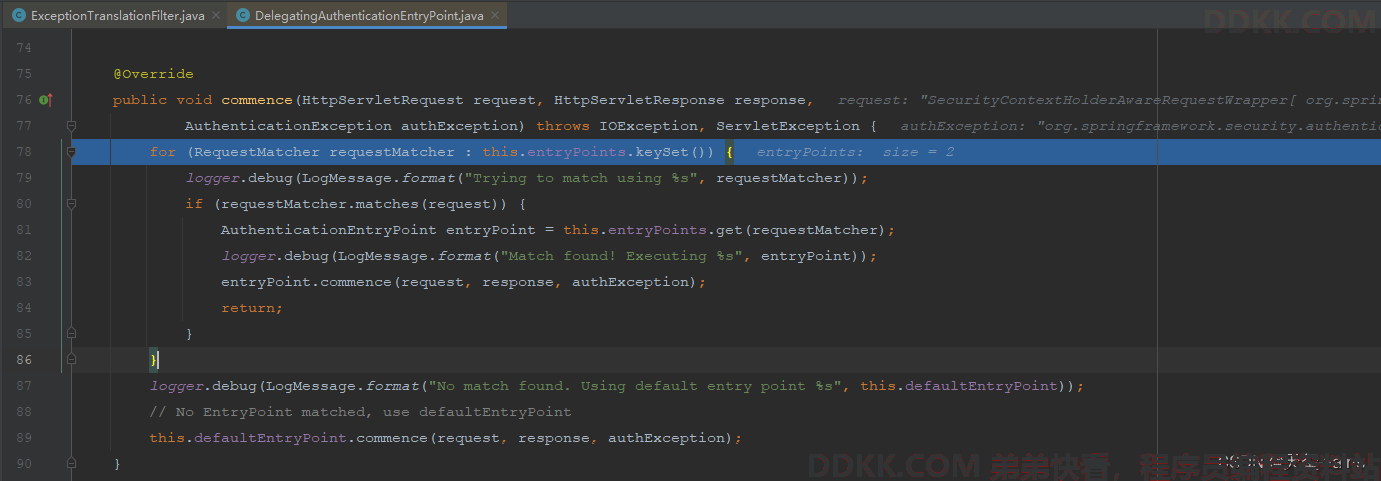Open the implements-method gutter icon at line 76
The width and height of the screenshot is (1381, 481).
(45, 100)
